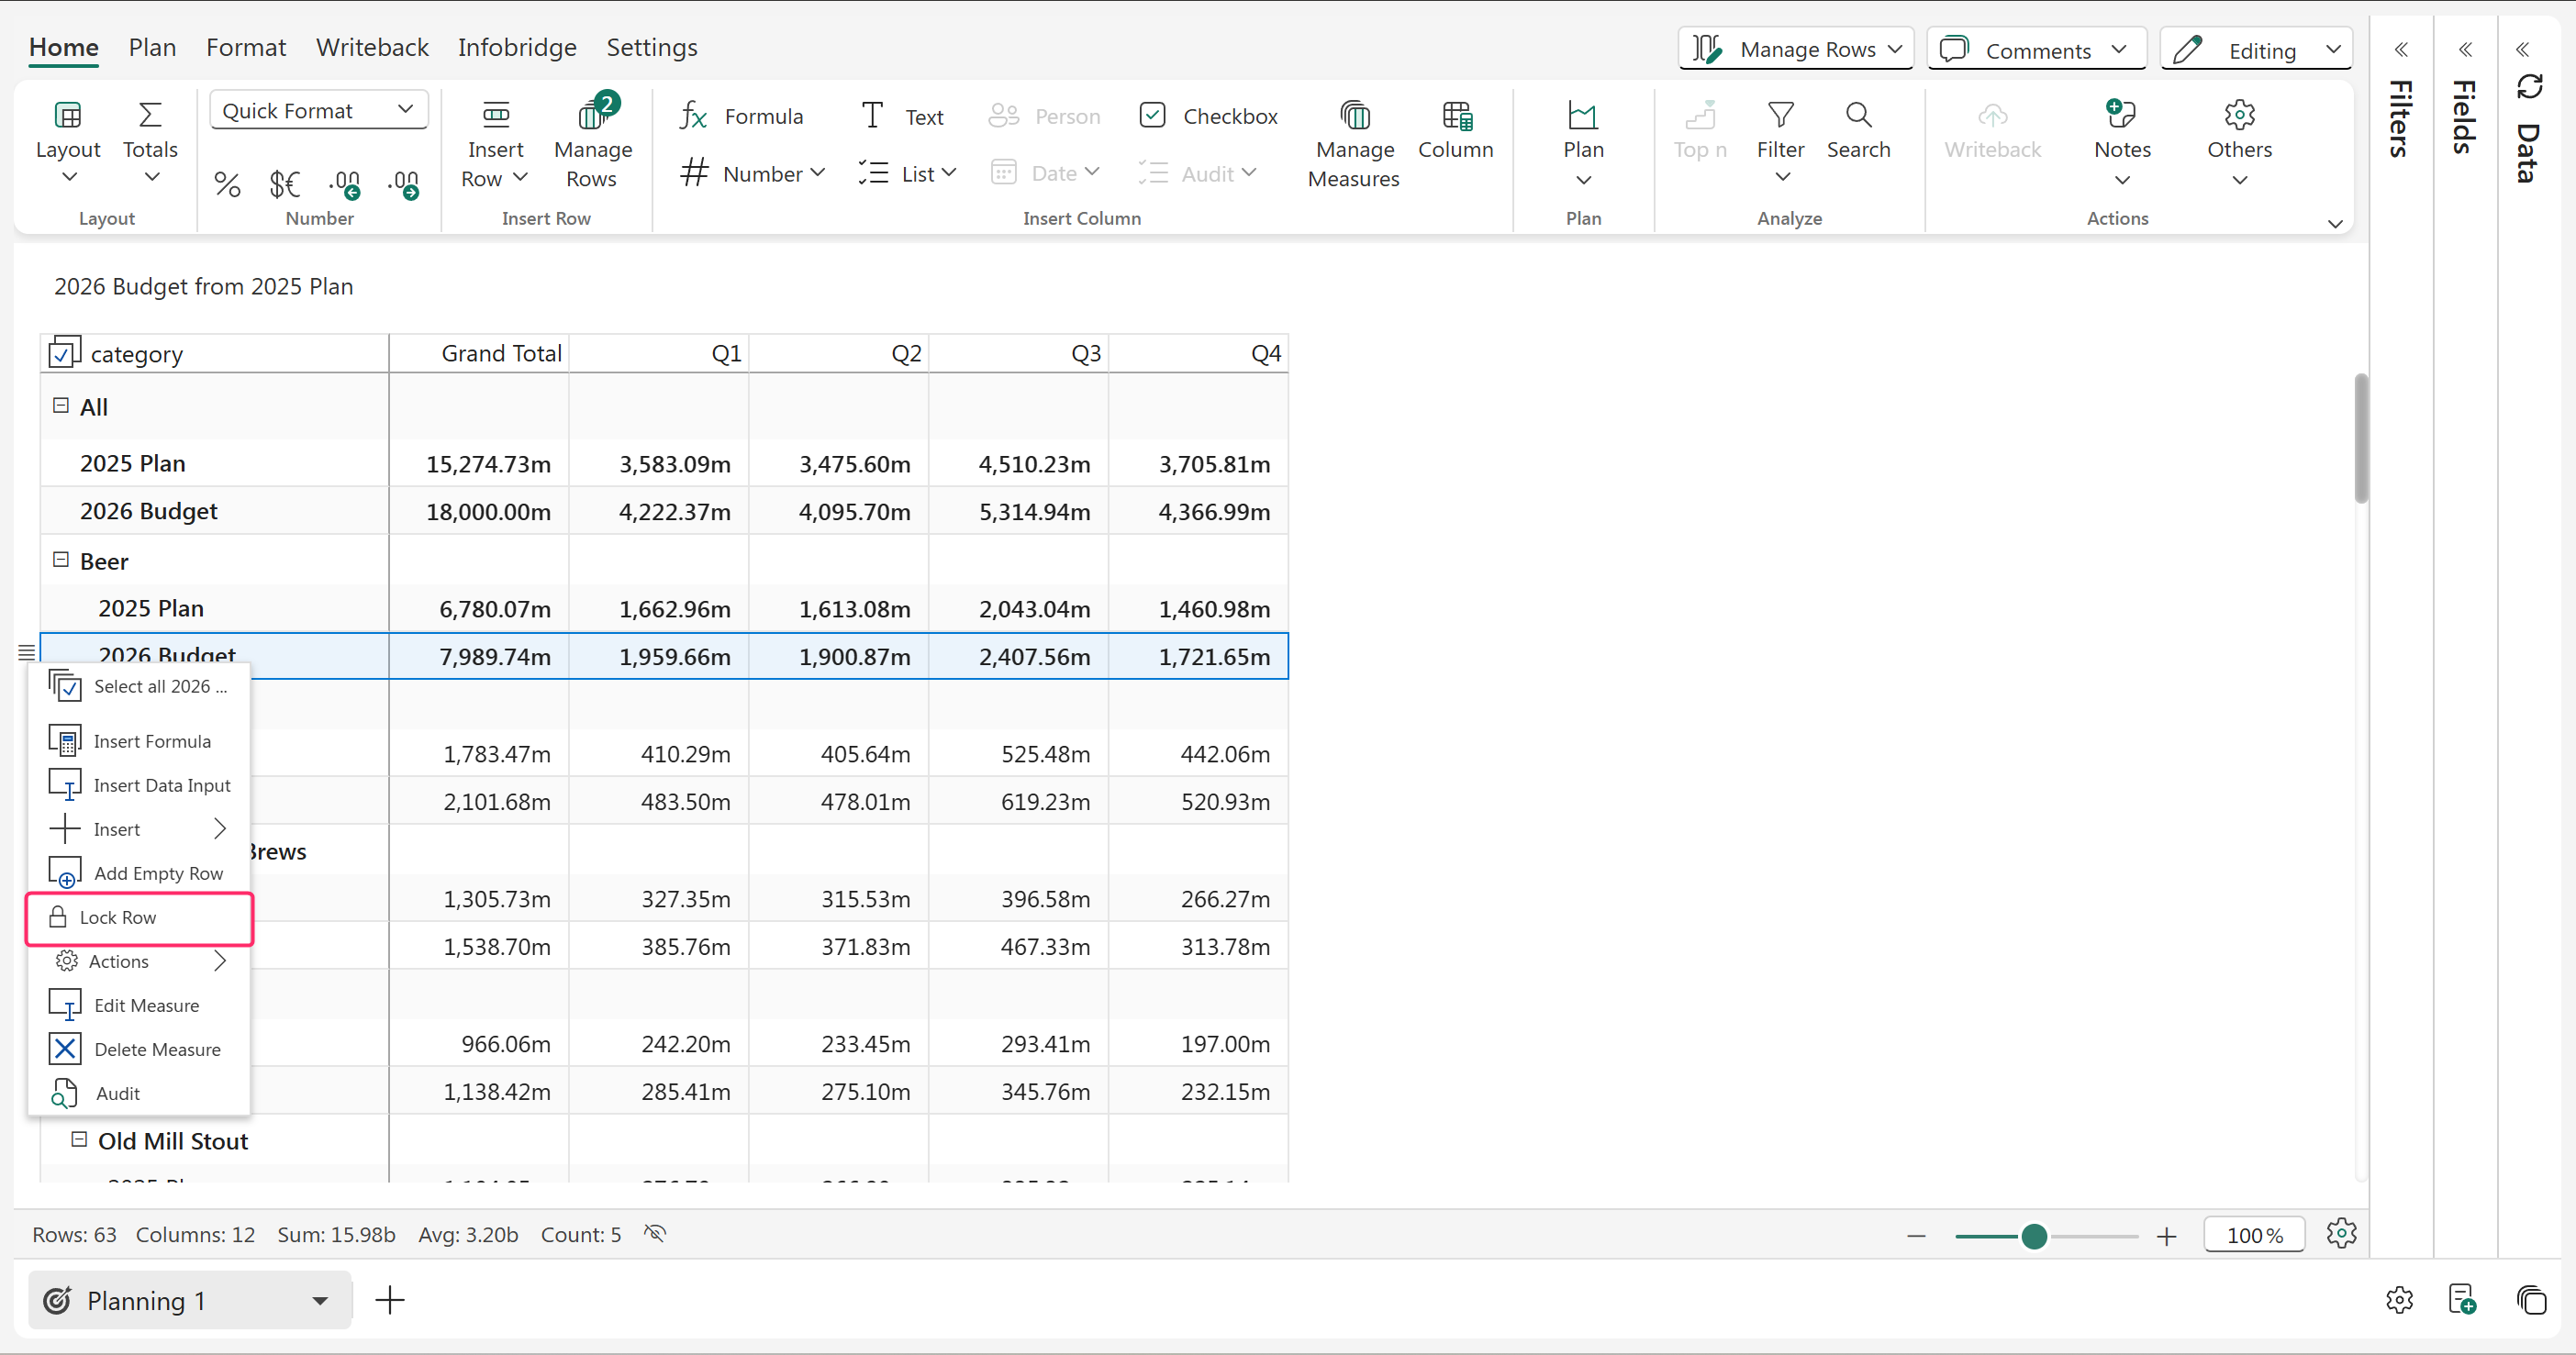
Task: Collapse the Old Mill Stout group
Action: coord(79,1139)
